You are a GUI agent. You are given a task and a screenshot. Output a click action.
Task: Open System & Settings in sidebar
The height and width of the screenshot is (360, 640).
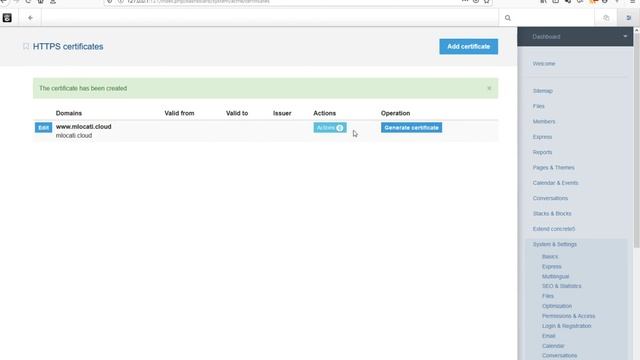(x=554, y=244)
